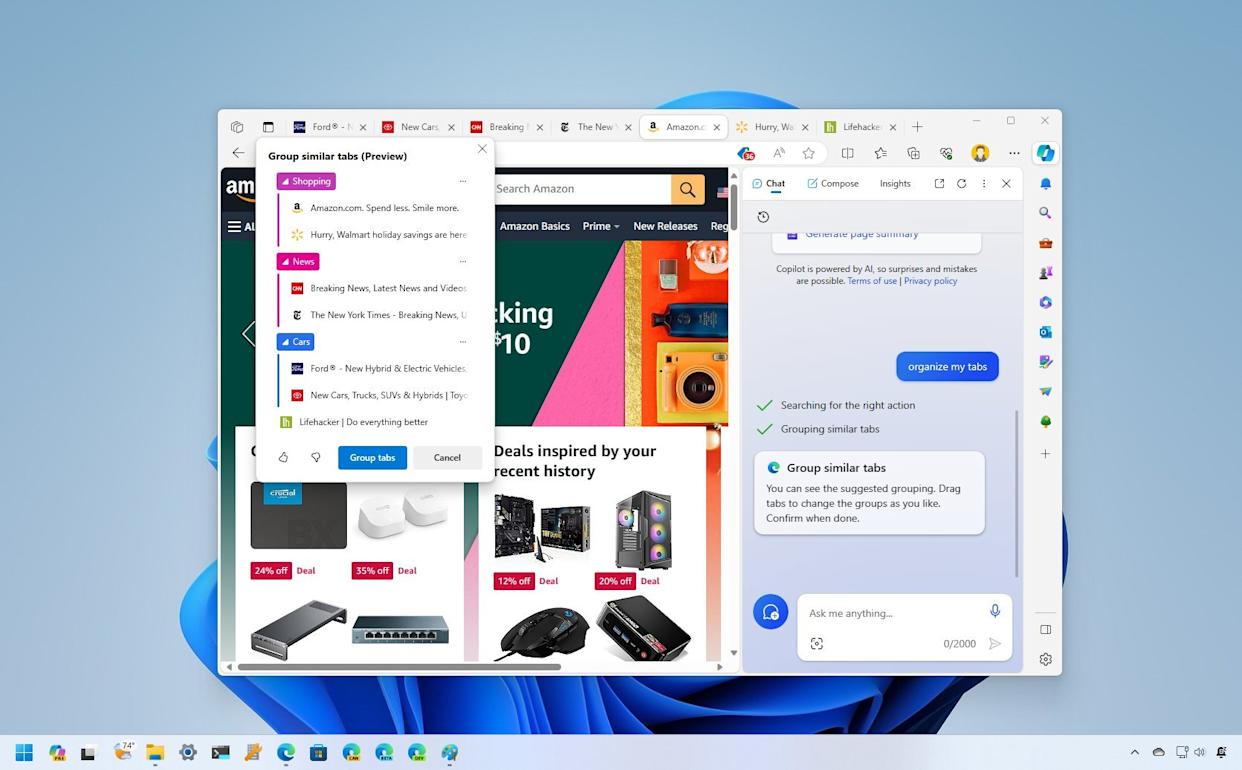Show hidden system tray icons chevron
The image size is (1242, 770).
1134,752
